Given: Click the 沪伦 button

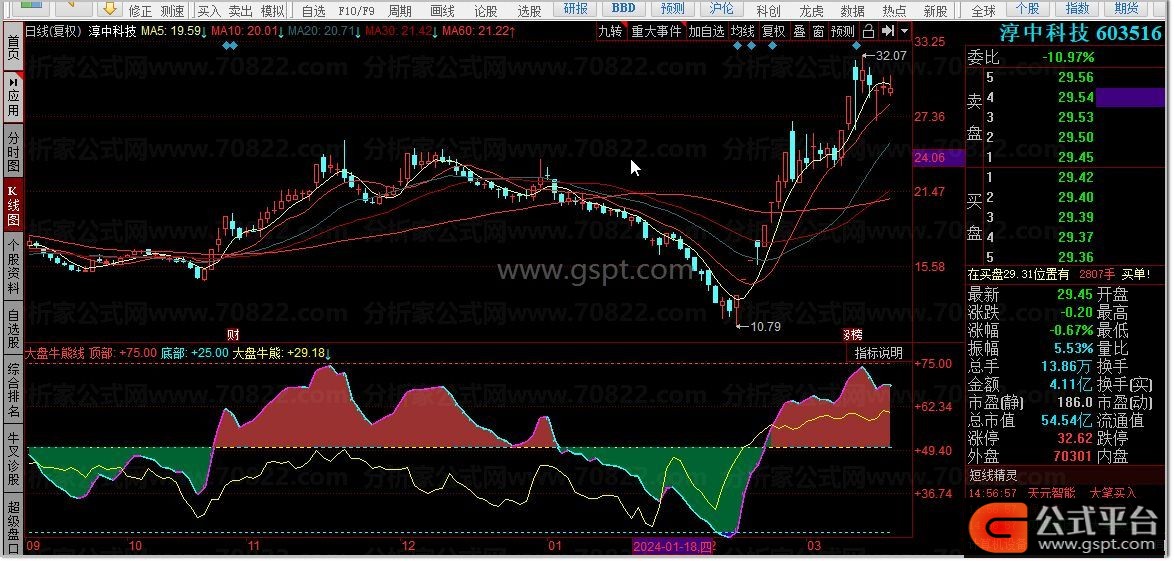Looking at the screenshot, I should (x=721, y=8).
